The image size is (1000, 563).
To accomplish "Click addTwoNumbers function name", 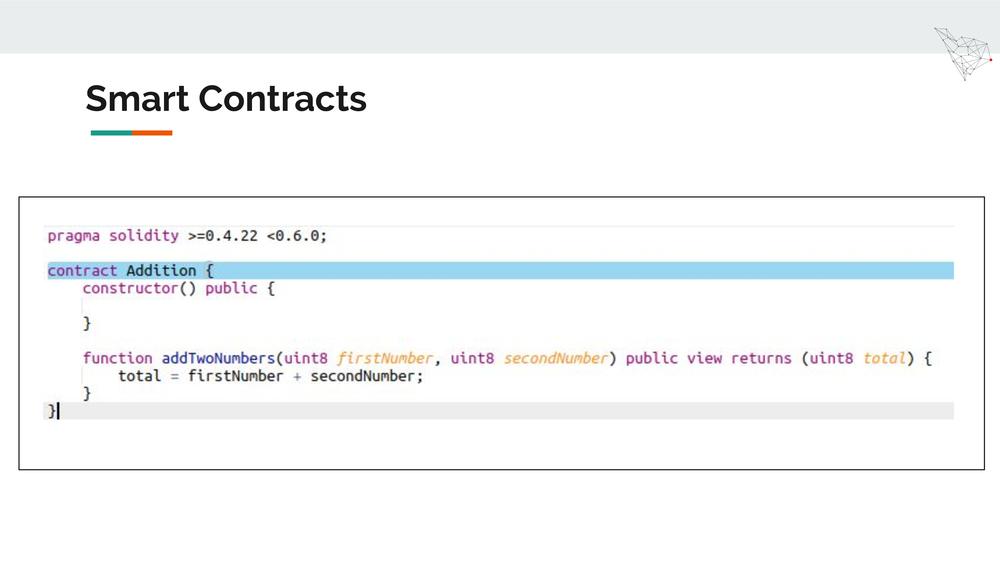I will [218, 358].
